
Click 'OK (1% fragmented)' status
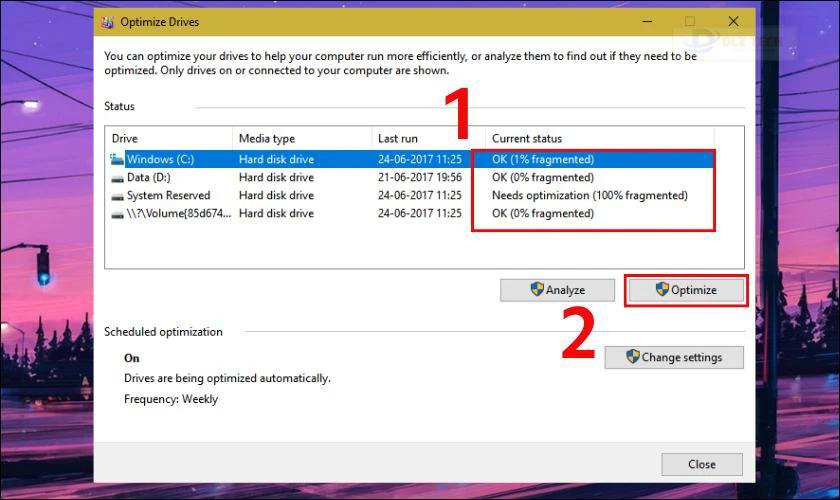pyautogui.click(x=543, y=159)
